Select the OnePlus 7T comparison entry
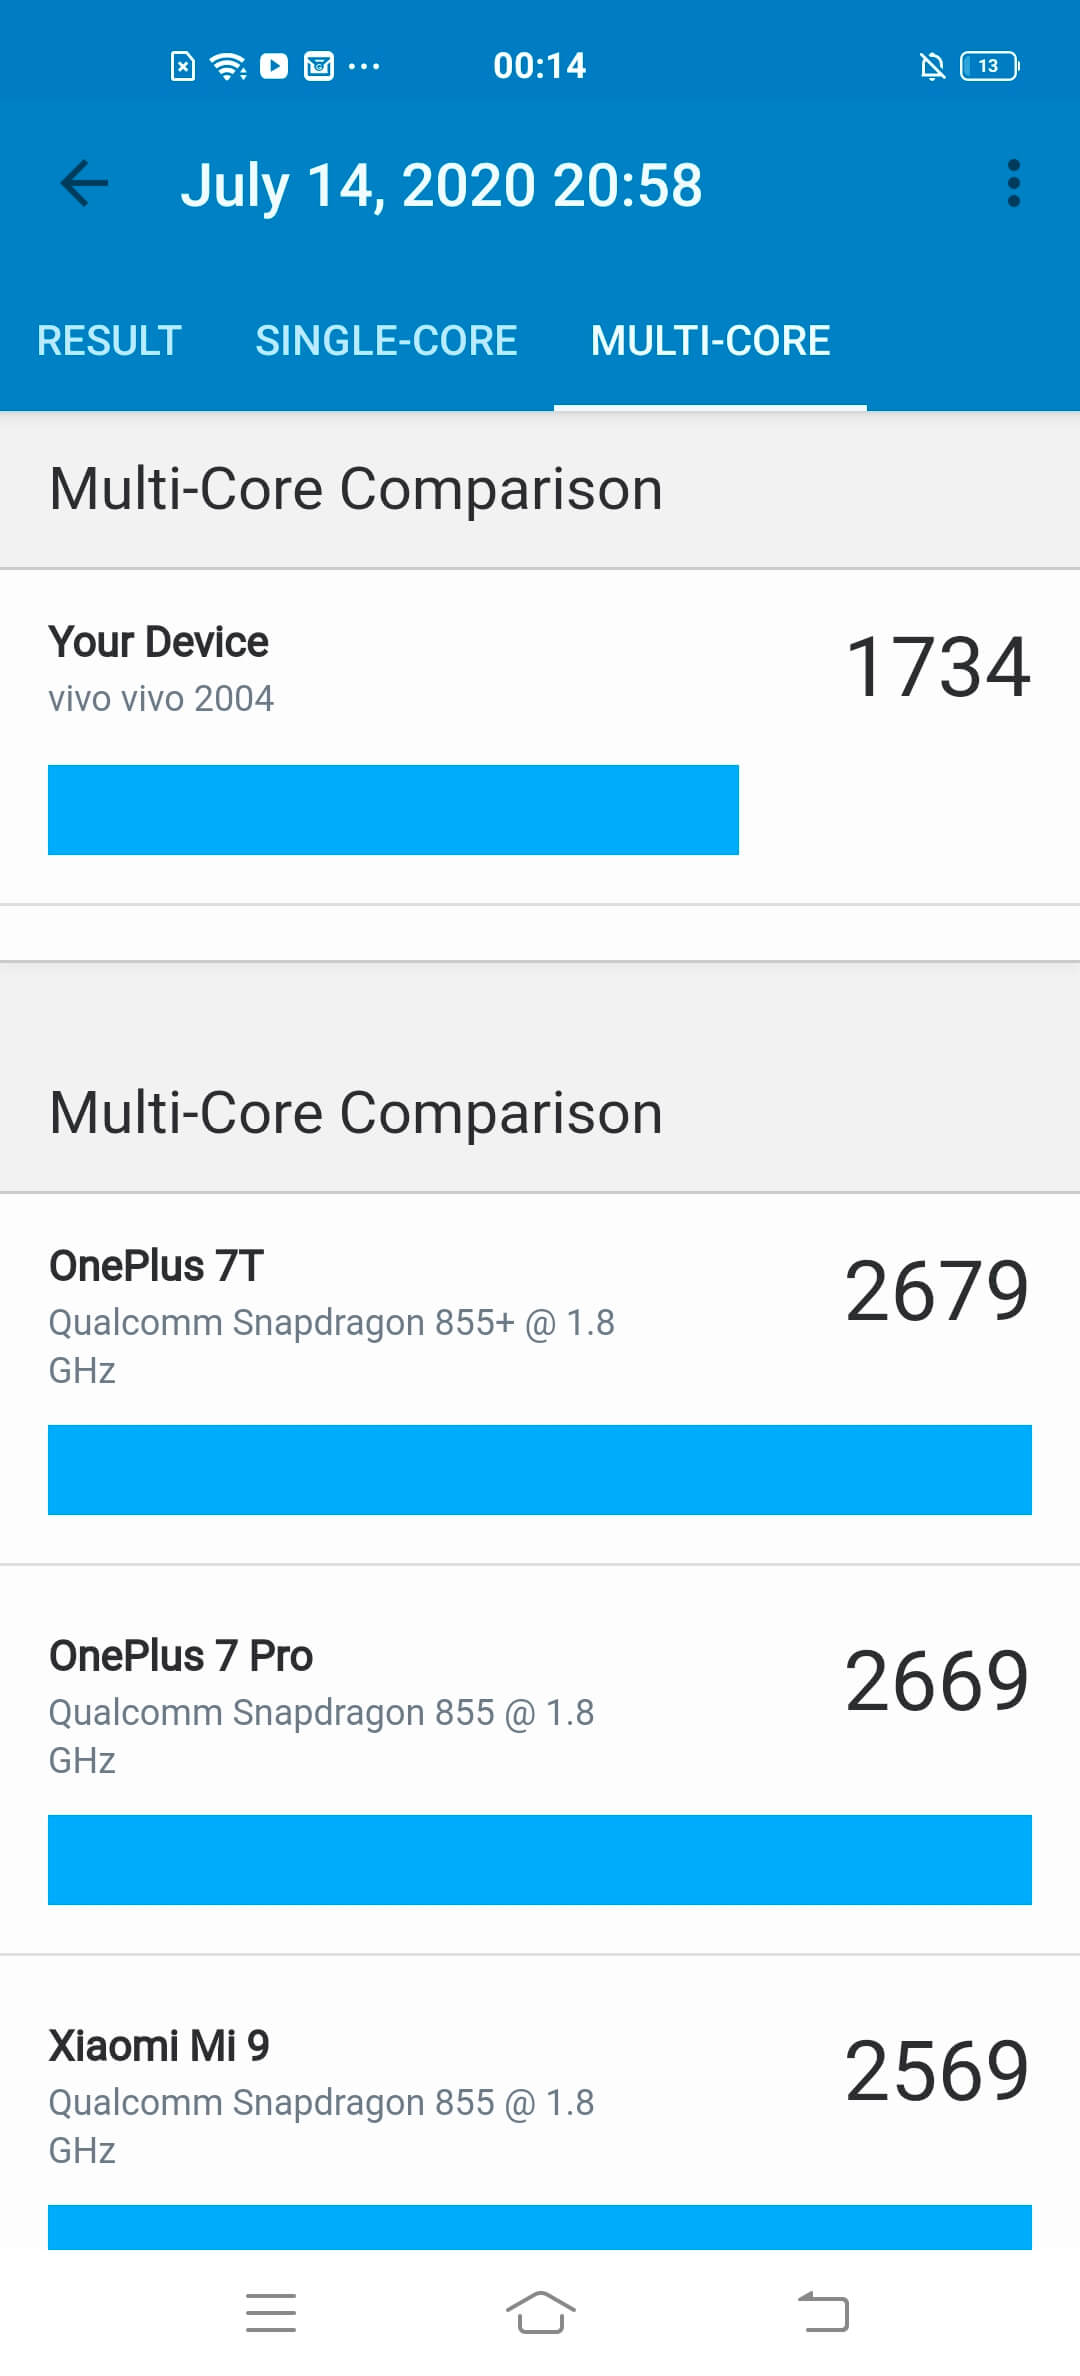The image size is (1080, 2376). click(540, 1379)
